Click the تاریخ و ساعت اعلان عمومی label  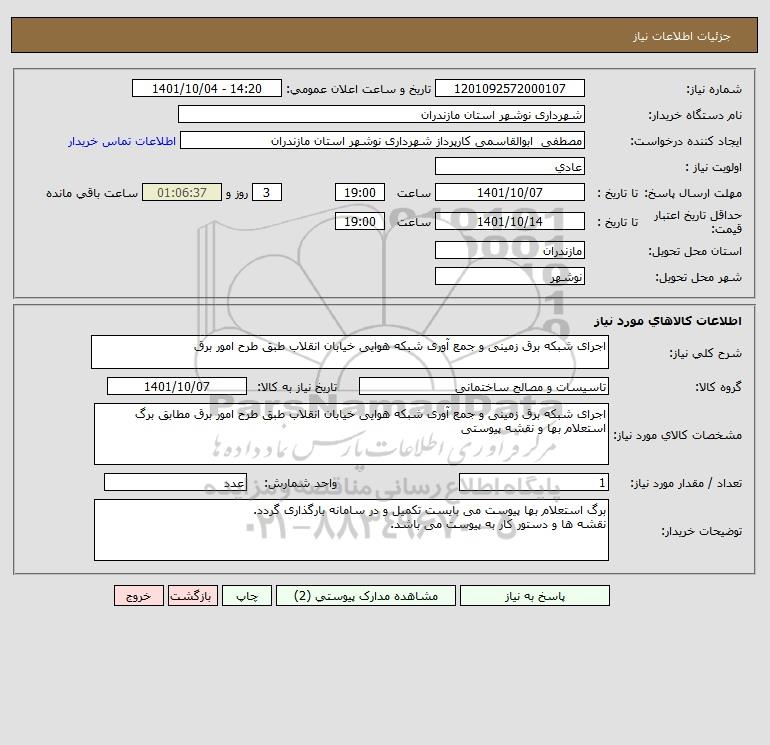click(358, 89)
